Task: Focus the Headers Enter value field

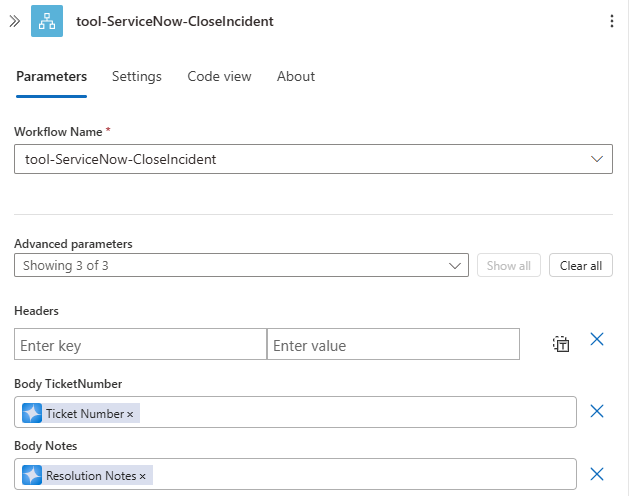Action: click(x=394, y=344)
